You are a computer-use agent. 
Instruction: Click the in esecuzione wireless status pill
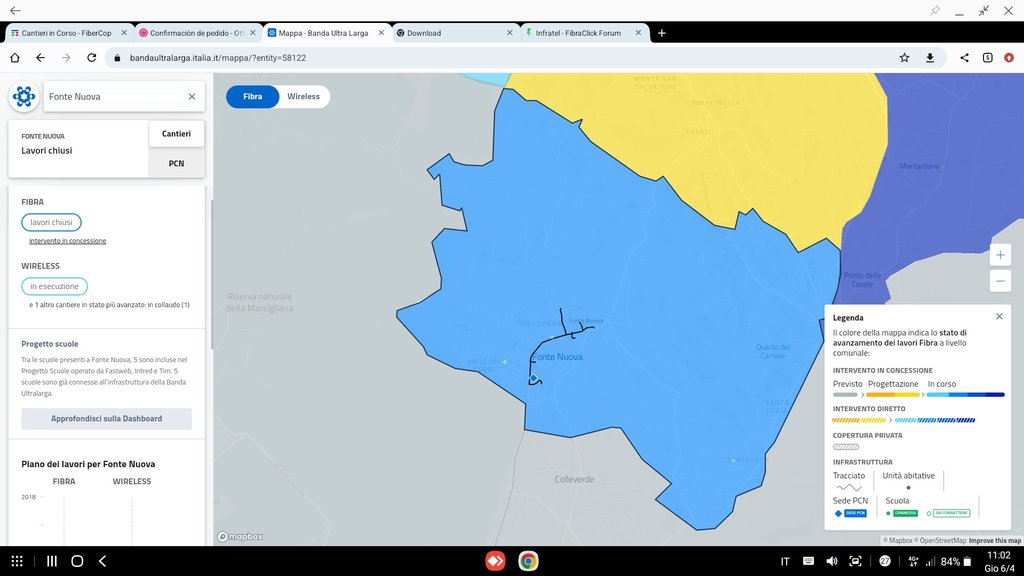[x=54, y=286]
